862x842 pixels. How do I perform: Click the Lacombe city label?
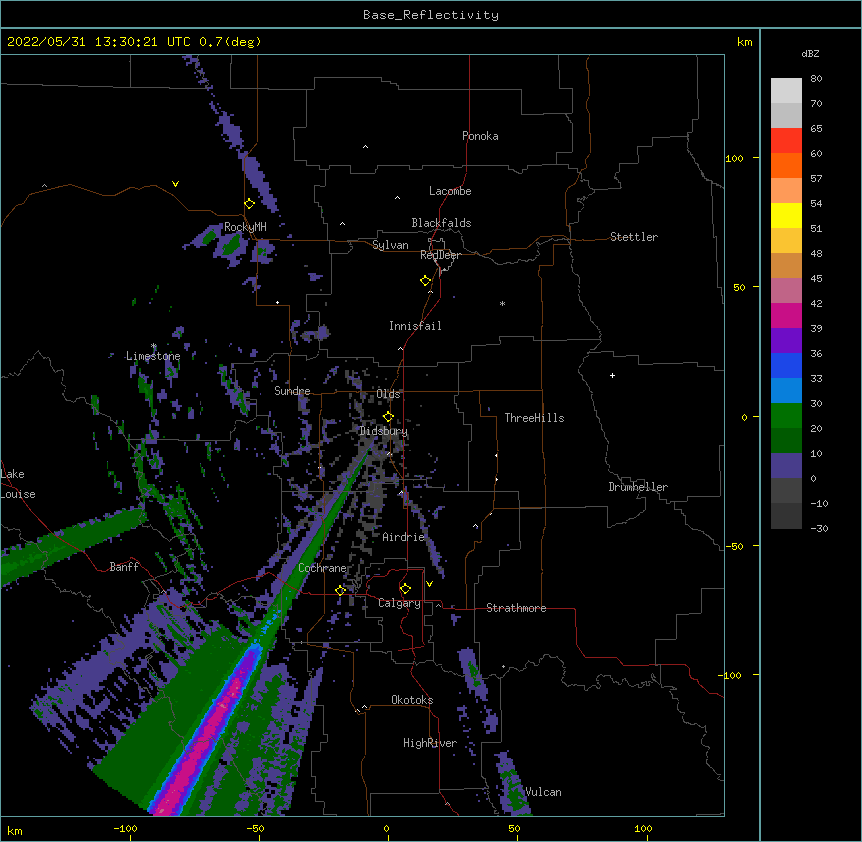coord(450,191)
